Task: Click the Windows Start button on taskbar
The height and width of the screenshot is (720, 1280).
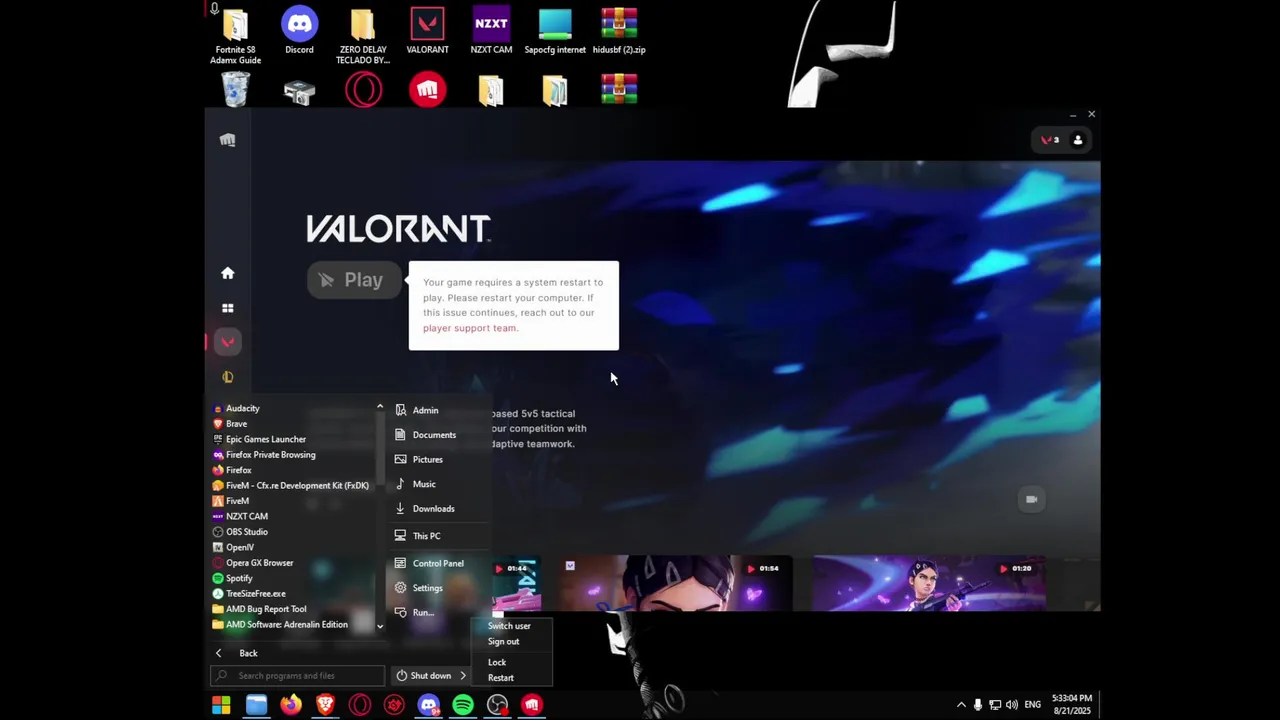Action: click(x=221, y=705)
